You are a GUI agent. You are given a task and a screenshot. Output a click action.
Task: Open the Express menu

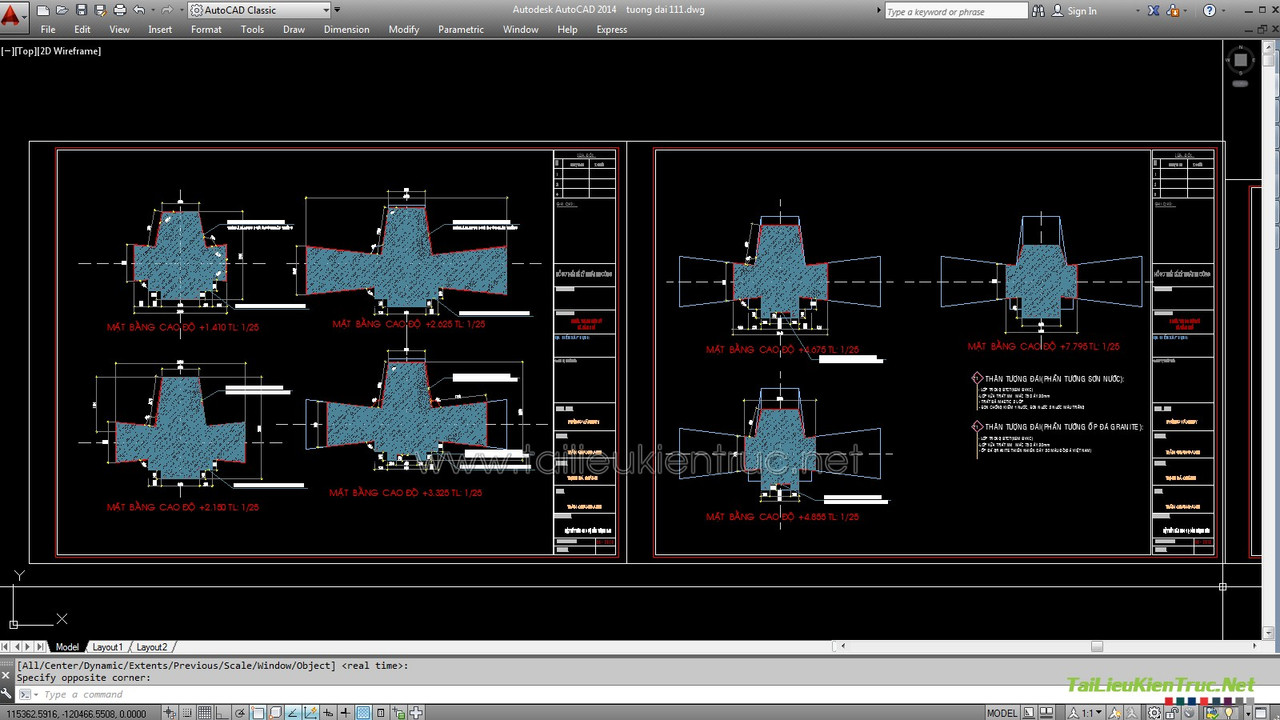click(x=612, y=29)
